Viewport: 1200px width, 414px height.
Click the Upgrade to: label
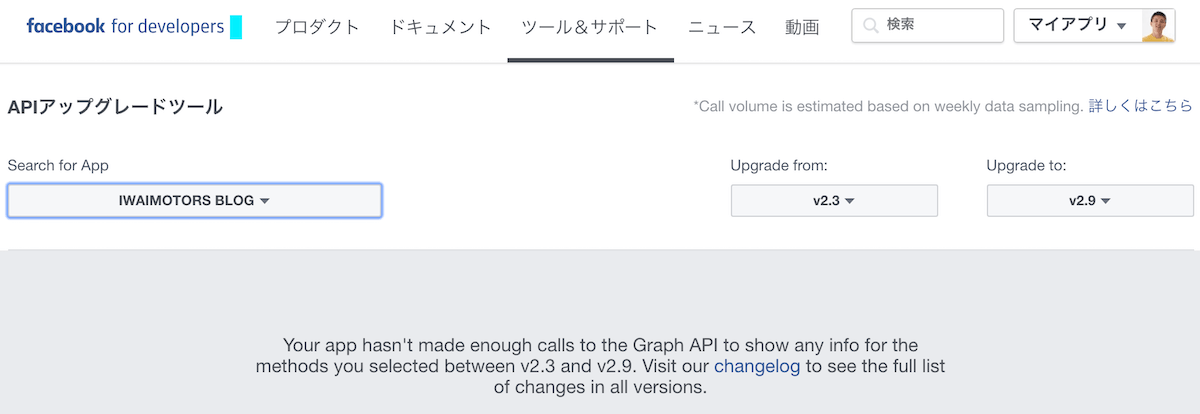tap(1027, 165)
